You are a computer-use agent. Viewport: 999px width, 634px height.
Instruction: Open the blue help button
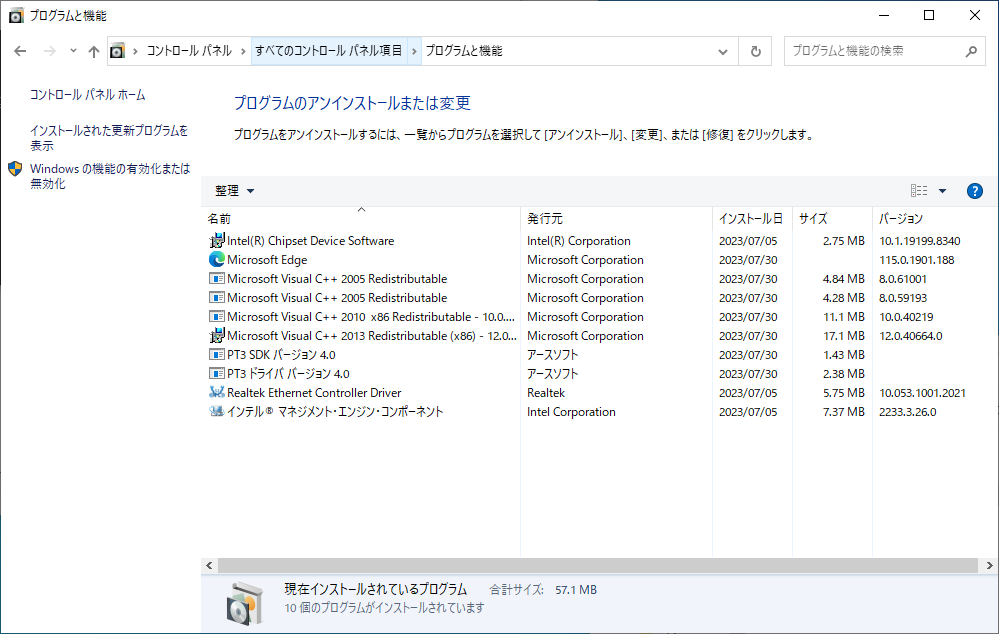(975, 191)
